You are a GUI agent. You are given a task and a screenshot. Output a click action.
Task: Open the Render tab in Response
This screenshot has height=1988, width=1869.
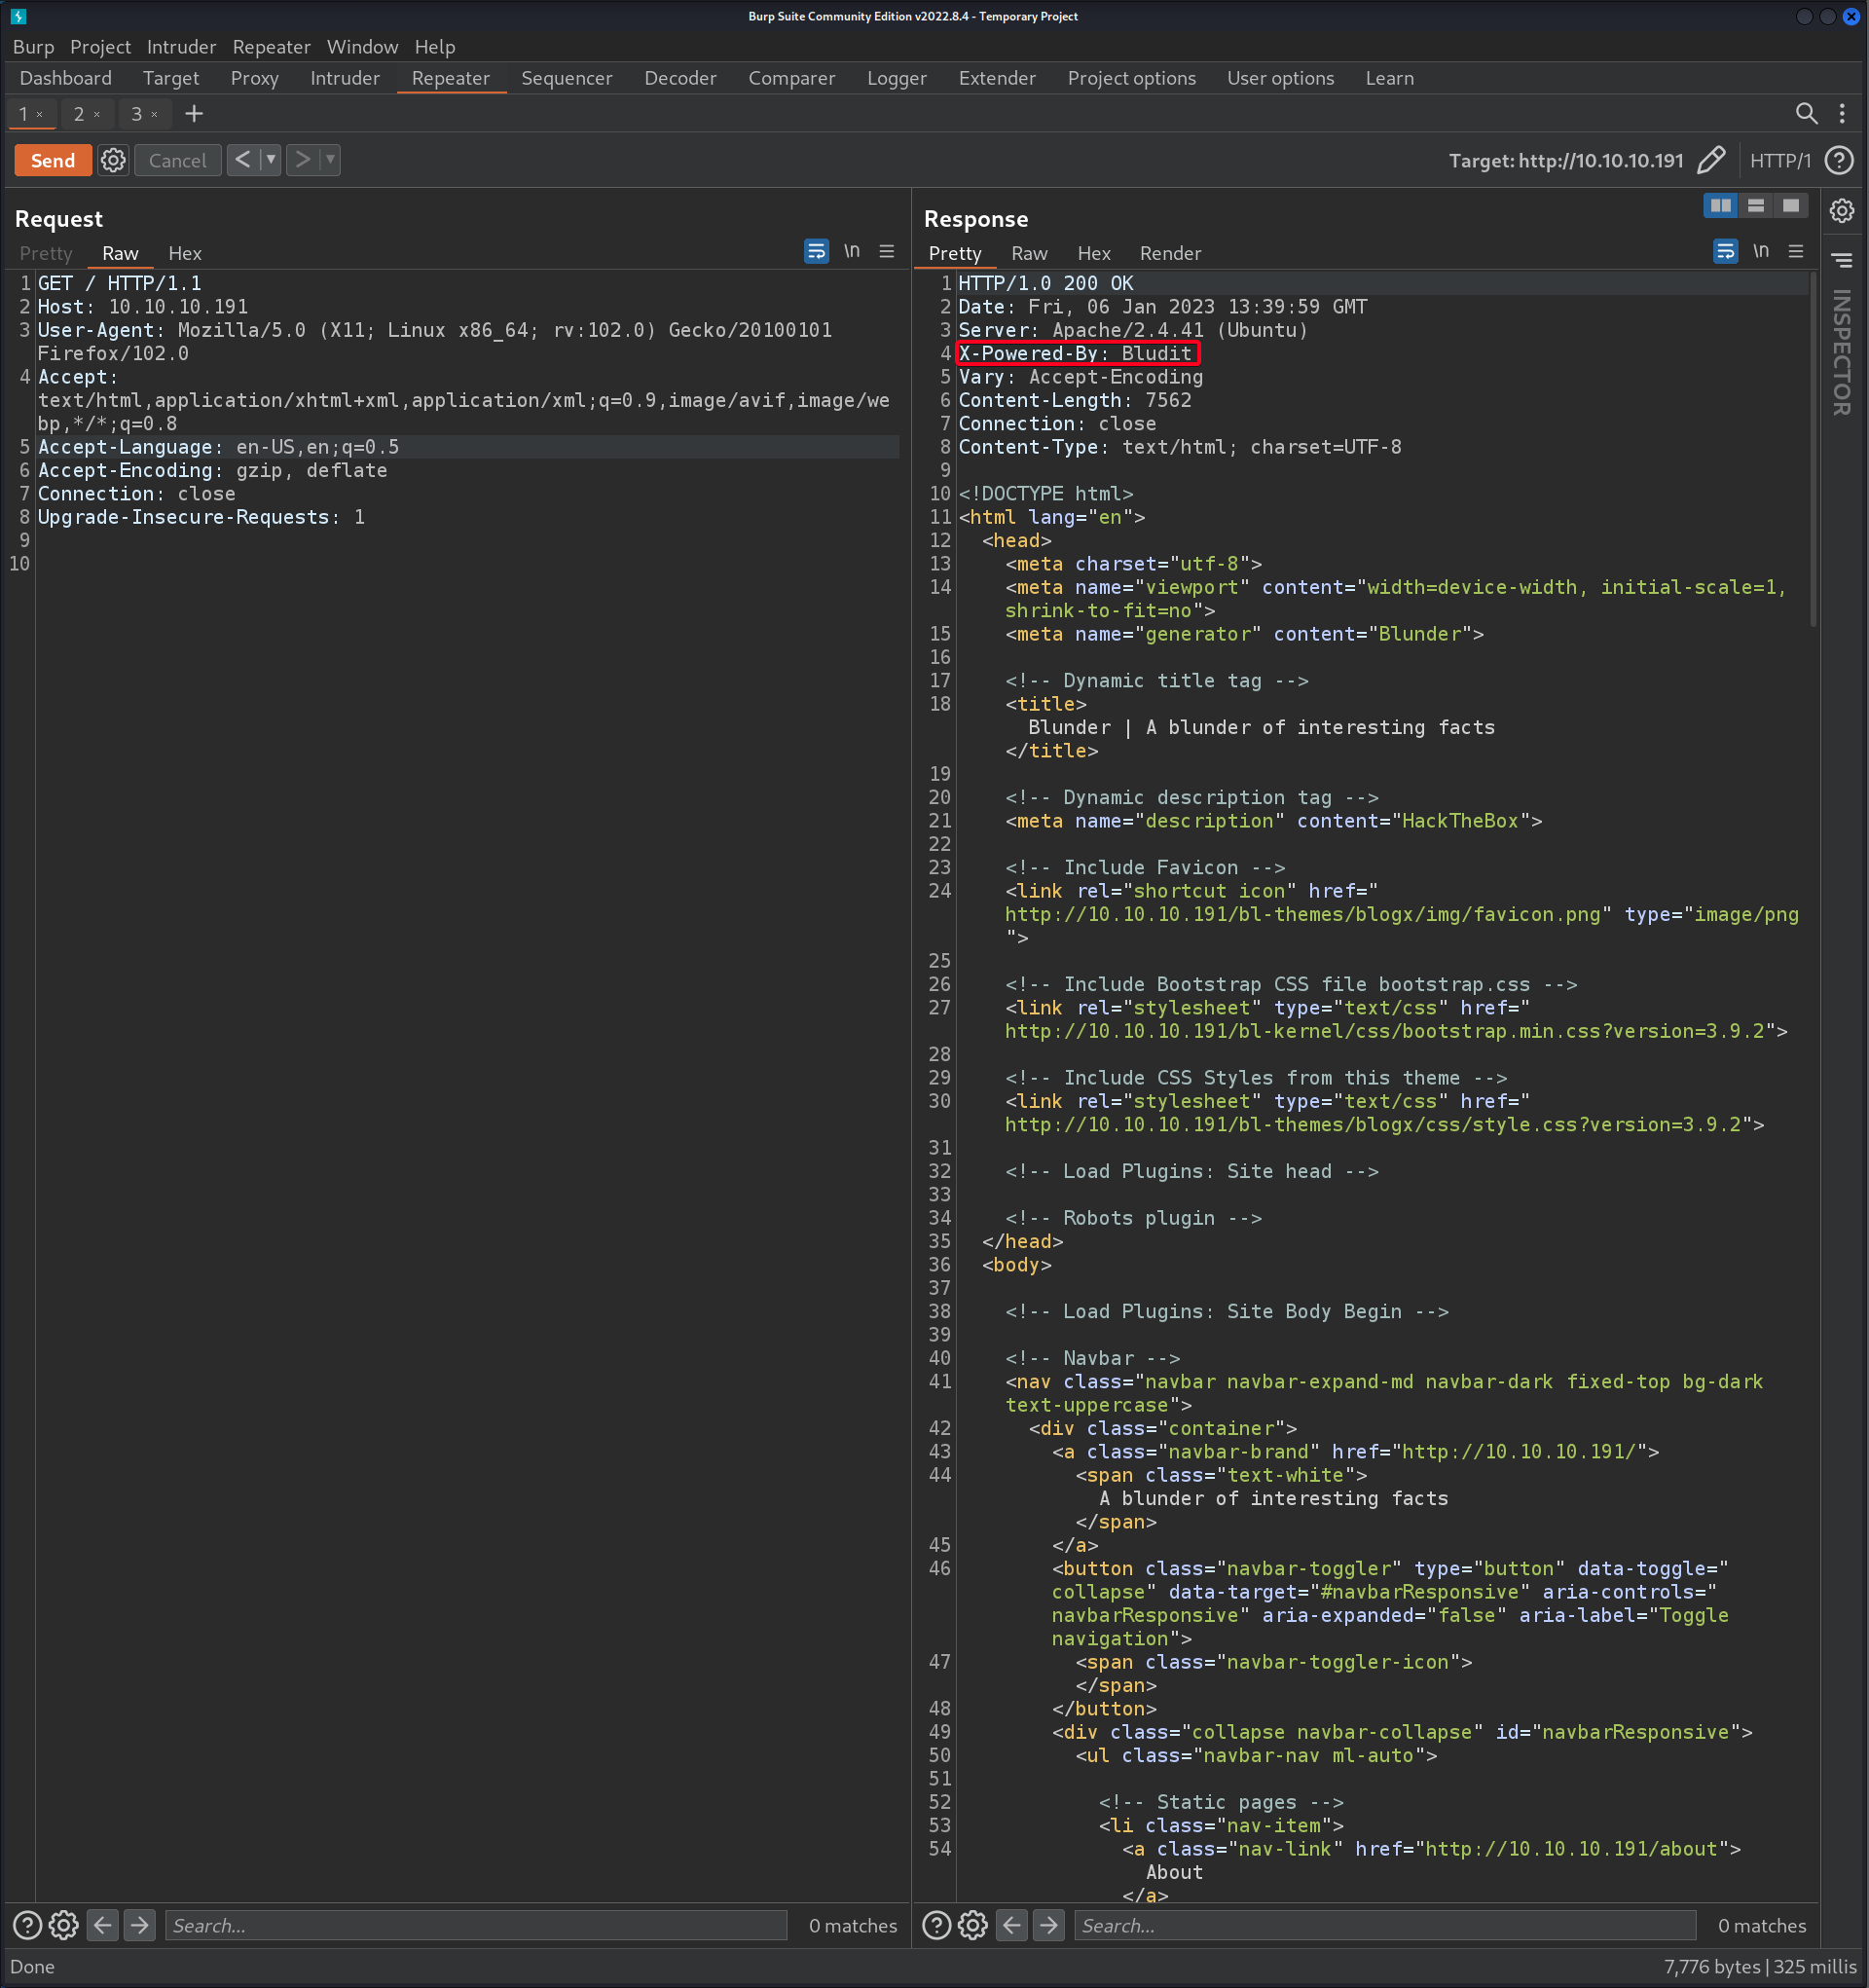[1170, 253]
